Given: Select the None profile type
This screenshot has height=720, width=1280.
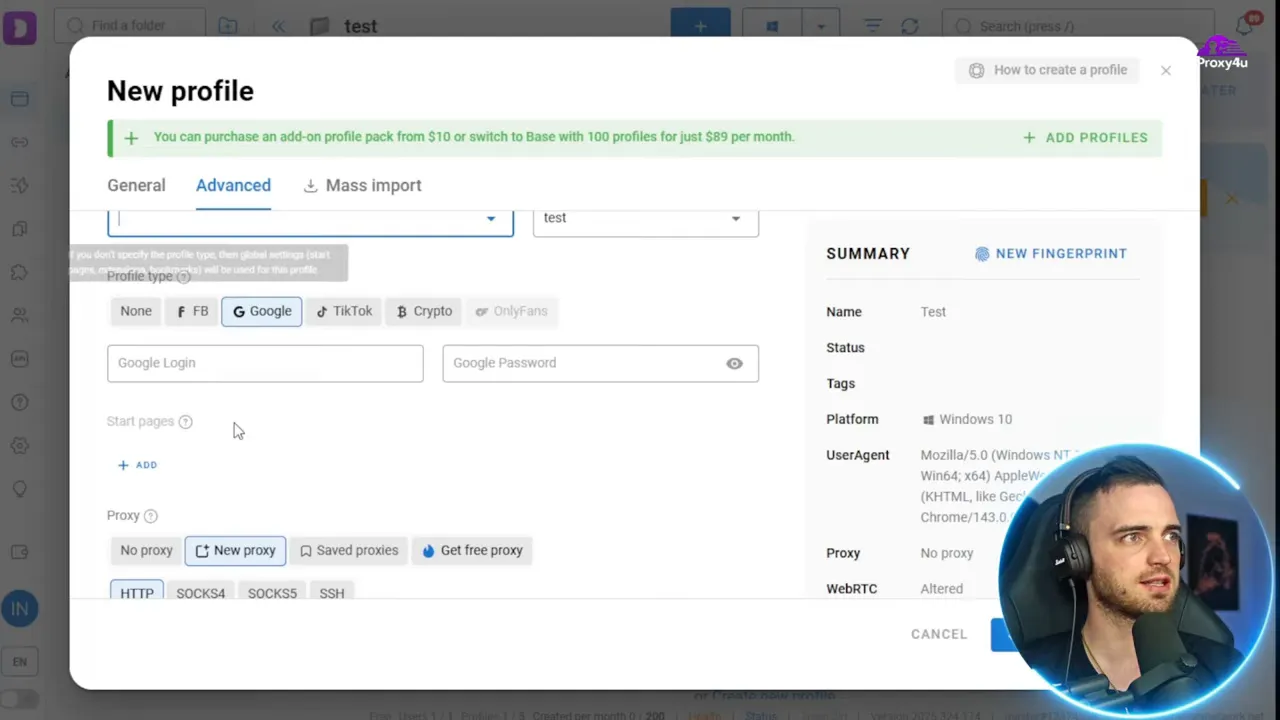Looking at the screenshot, I should click(x=135, y=311).
